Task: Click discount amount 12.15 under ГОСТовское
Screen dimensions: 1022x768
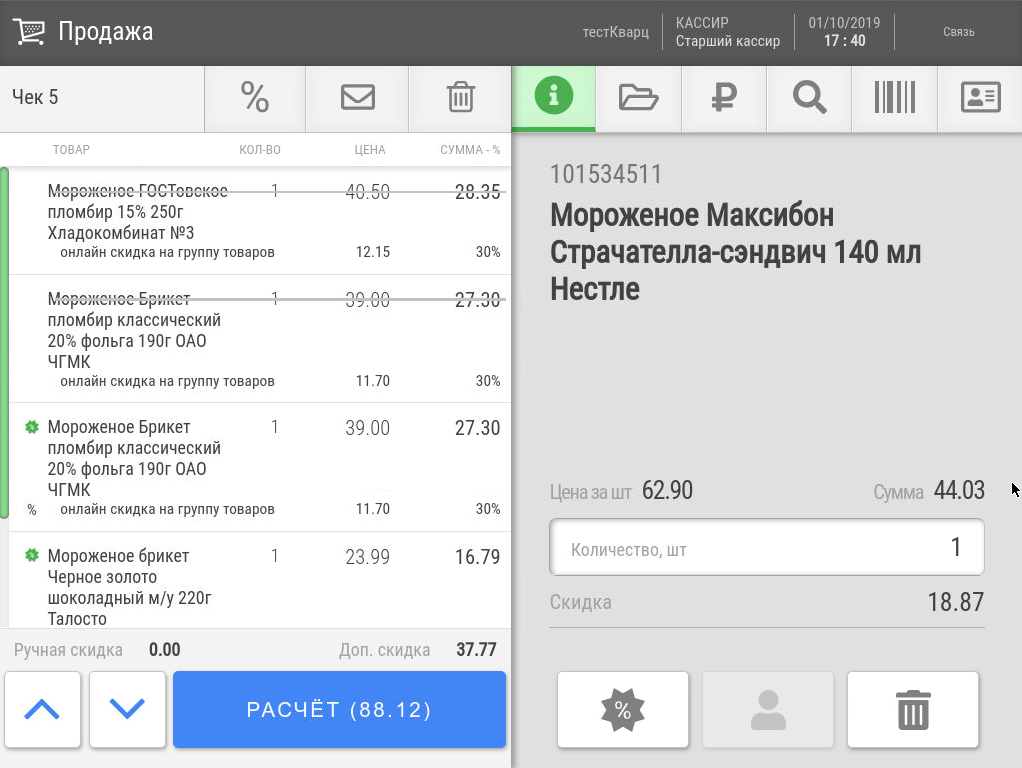Action: pos(373,252)
